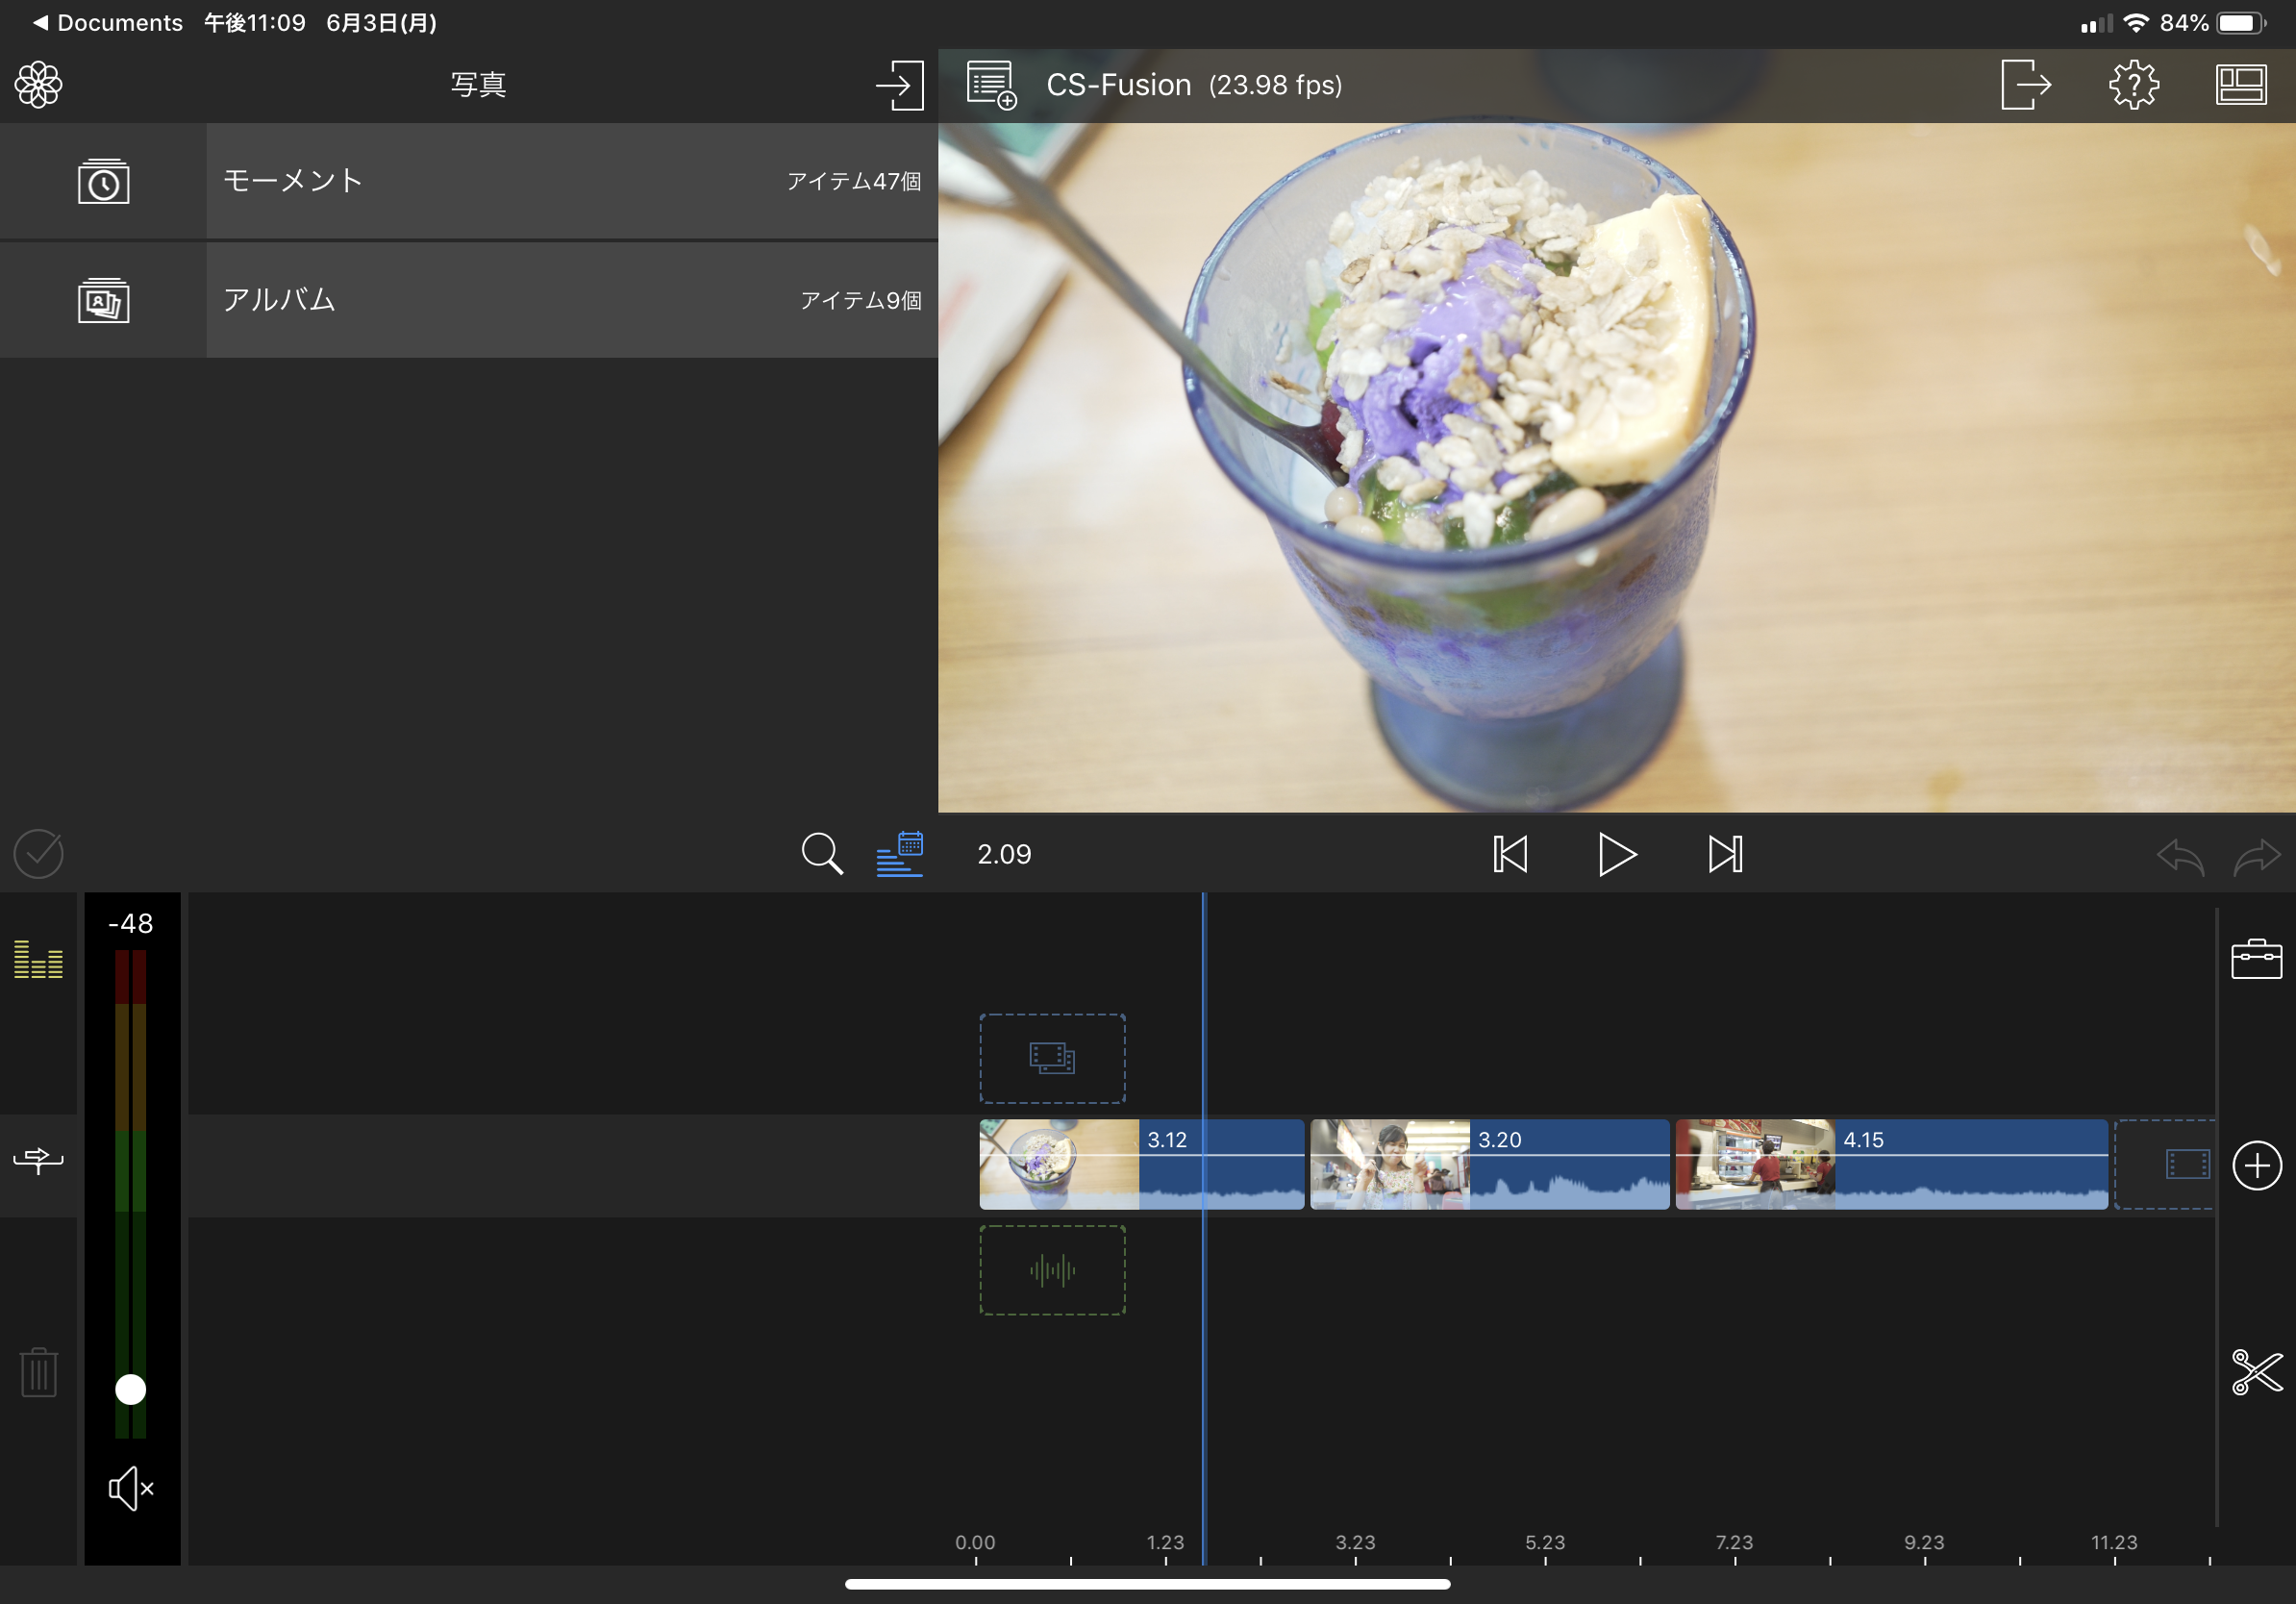Screen dimensions: 2296x1604
Task: Tap the export share icon
Action: (x=2025, y=85)
